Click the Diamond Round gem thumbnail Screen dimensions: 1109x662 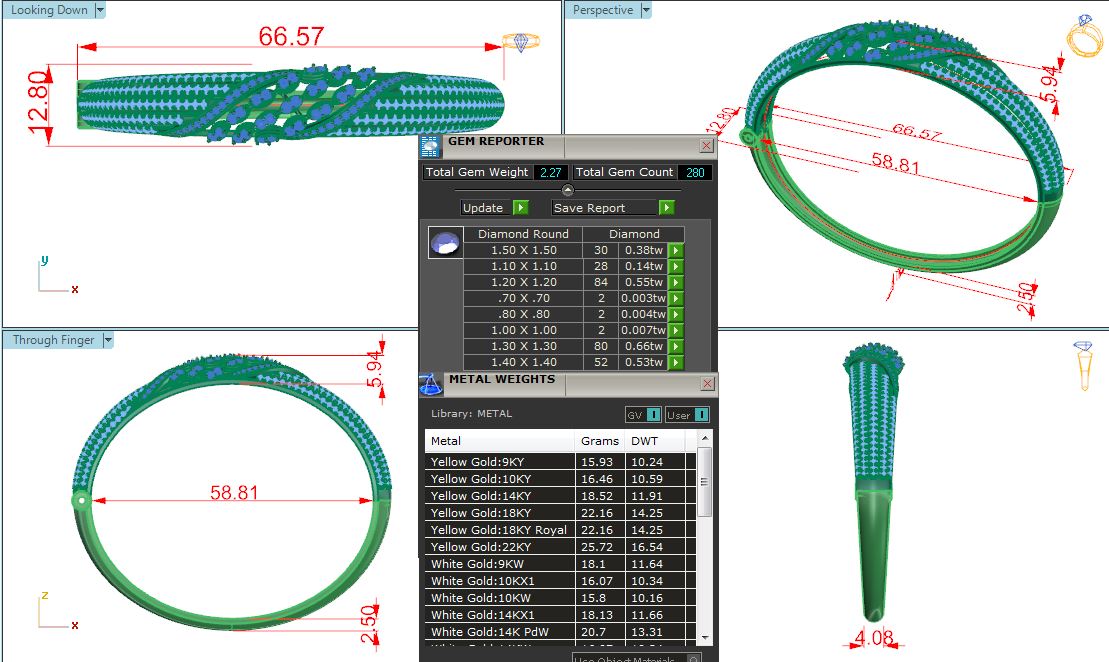tap(444, 243)
